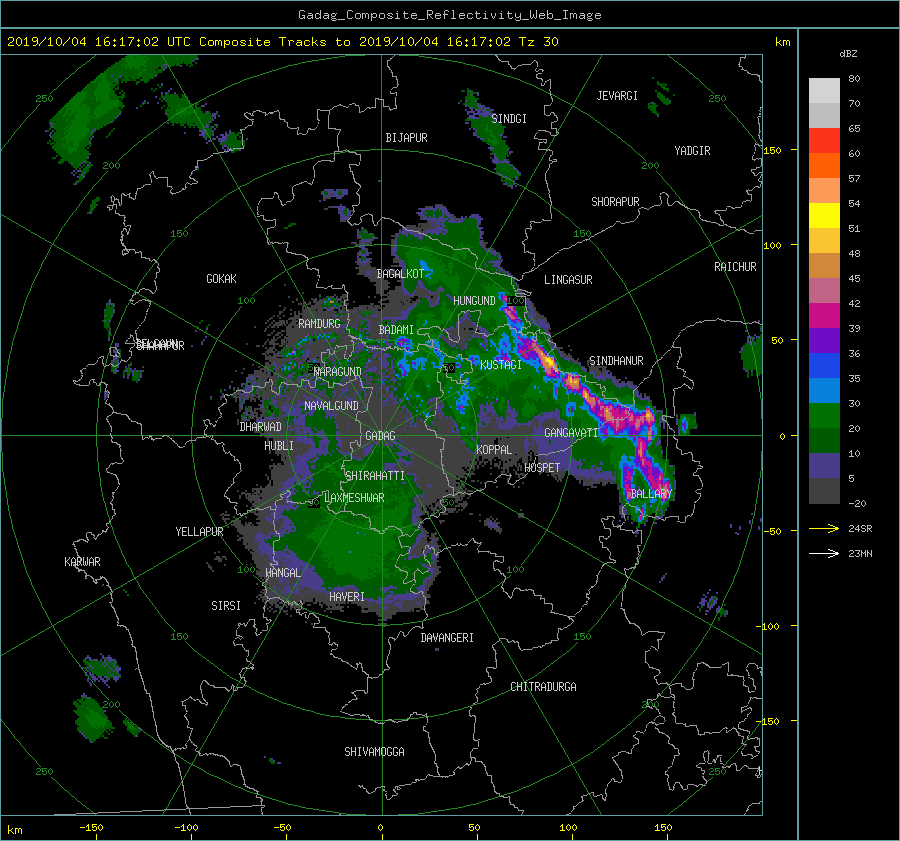Click the KARWAR city label
This screenshot has height=841, width=900.
(x=82, y=562)
